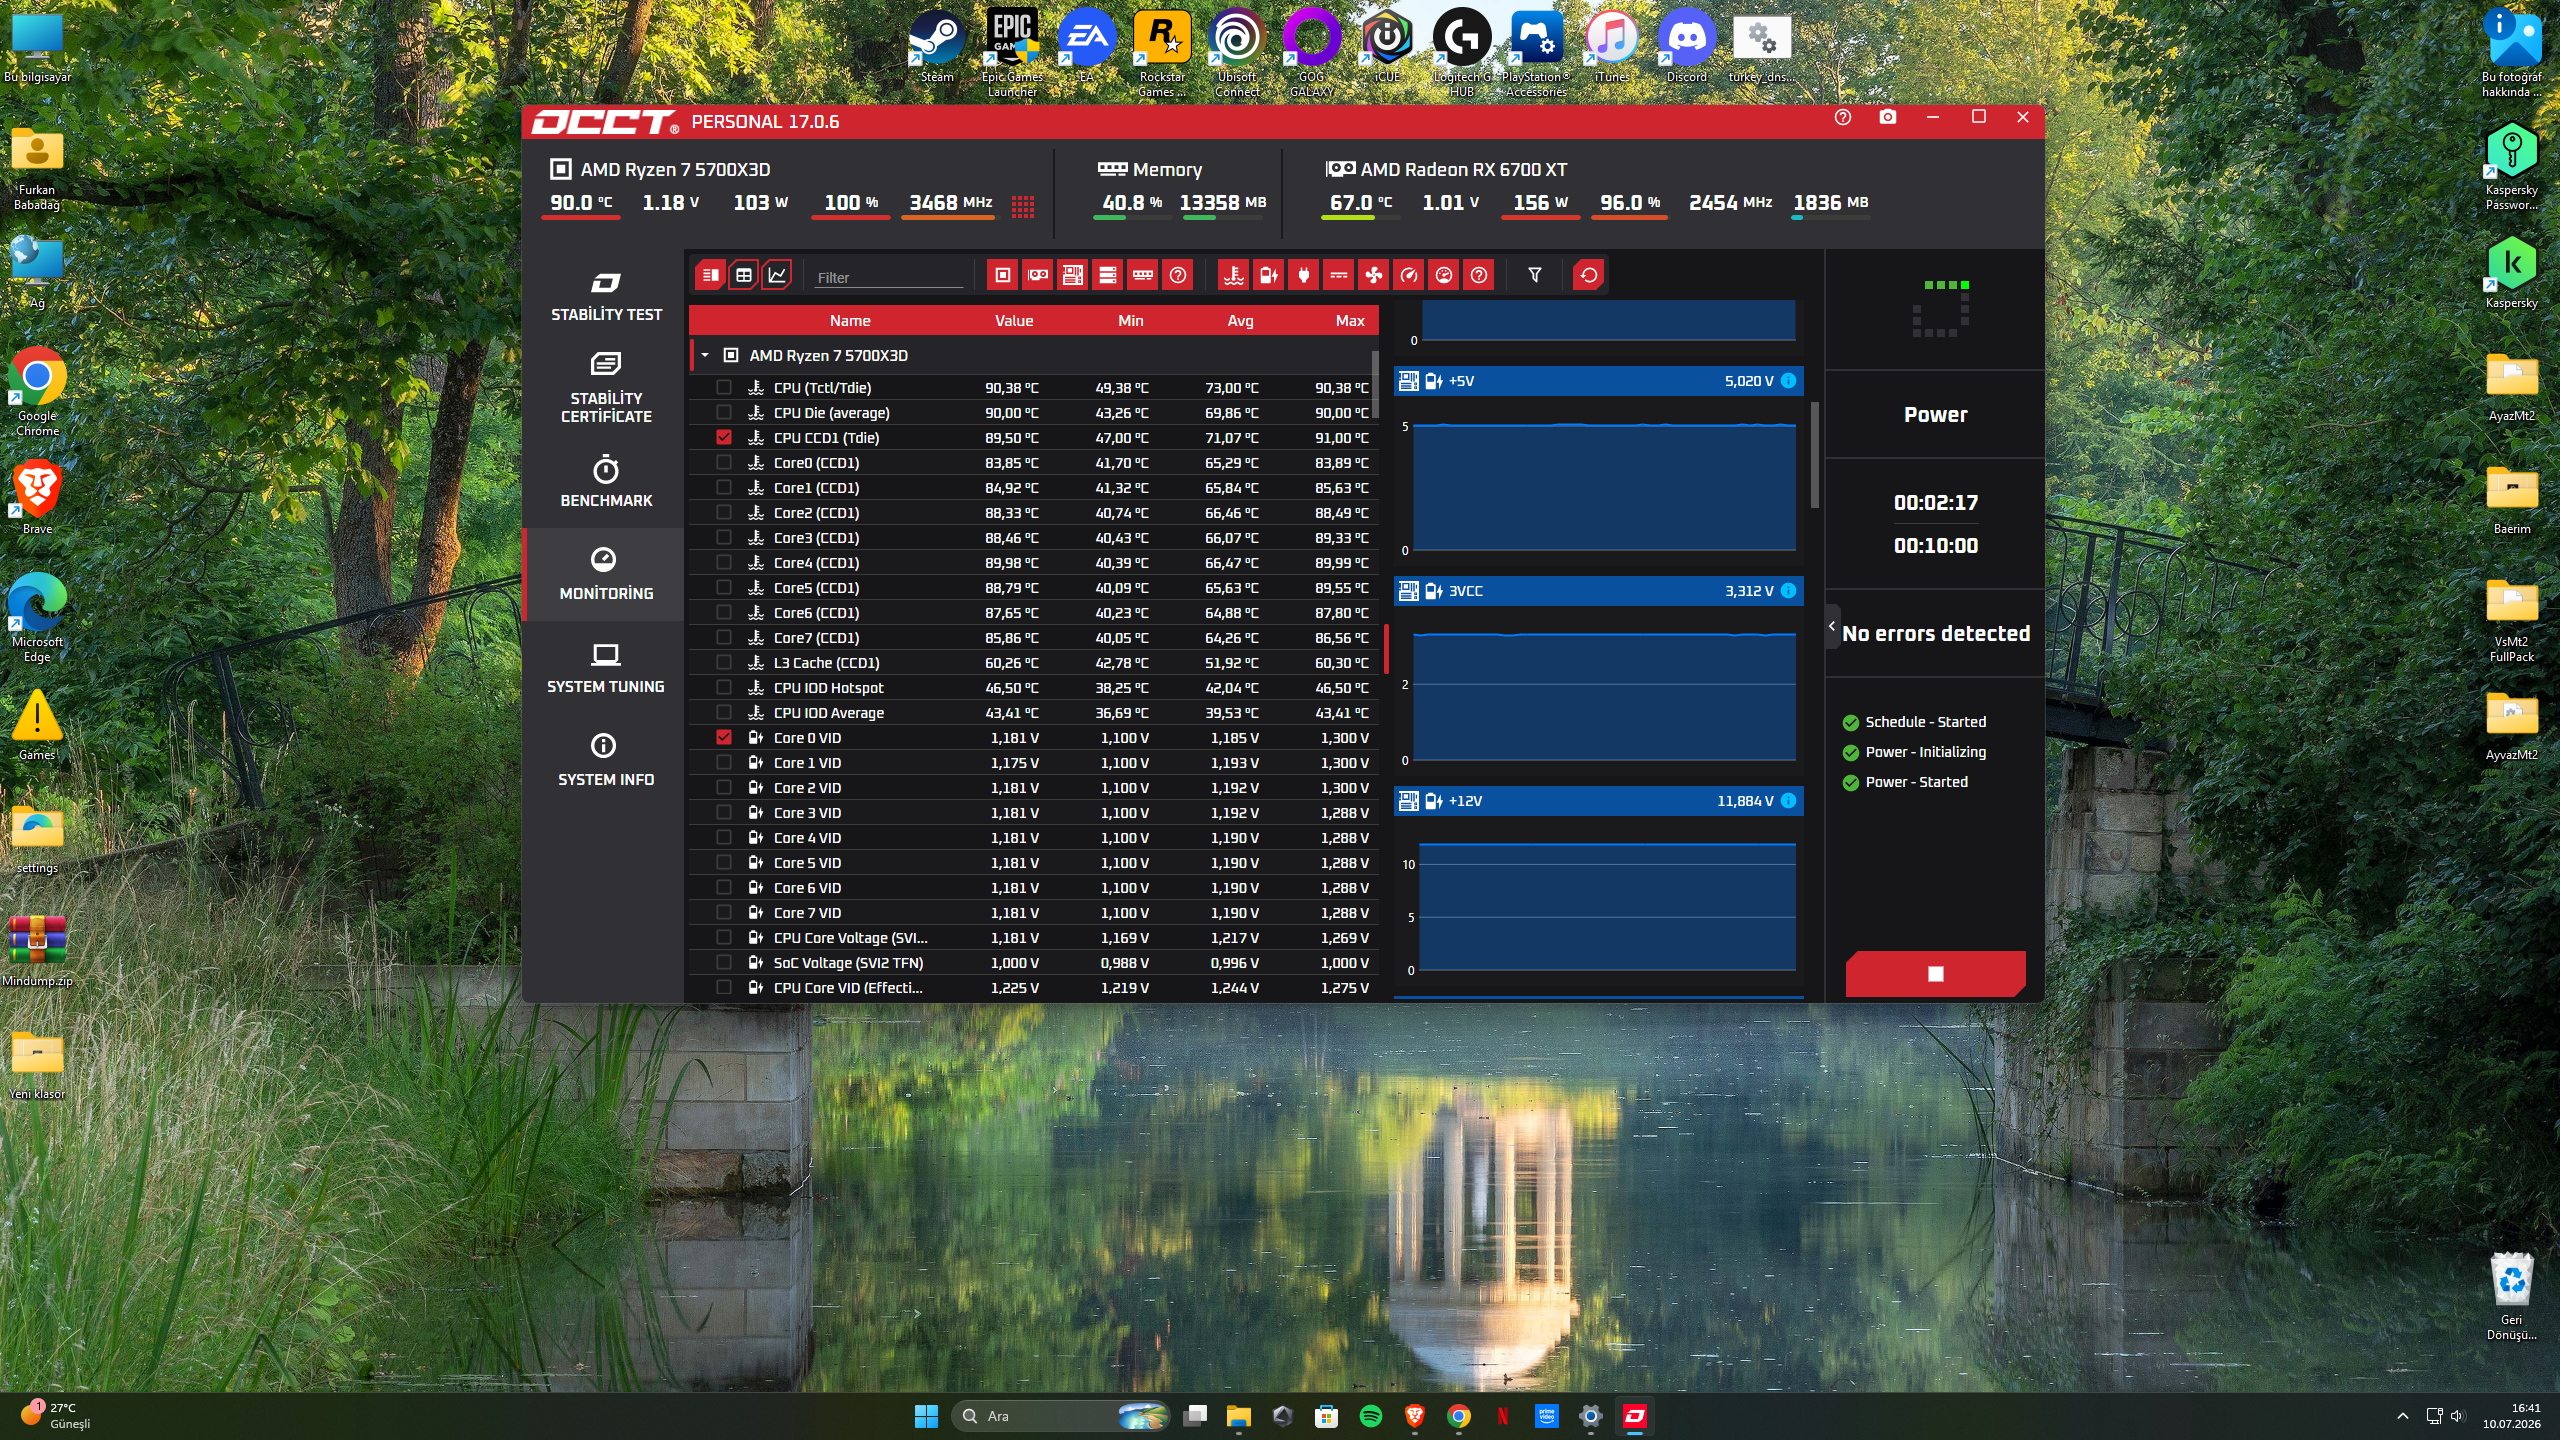Select the Monitoring section
2560x1440 pixels.
click(606, 575)
